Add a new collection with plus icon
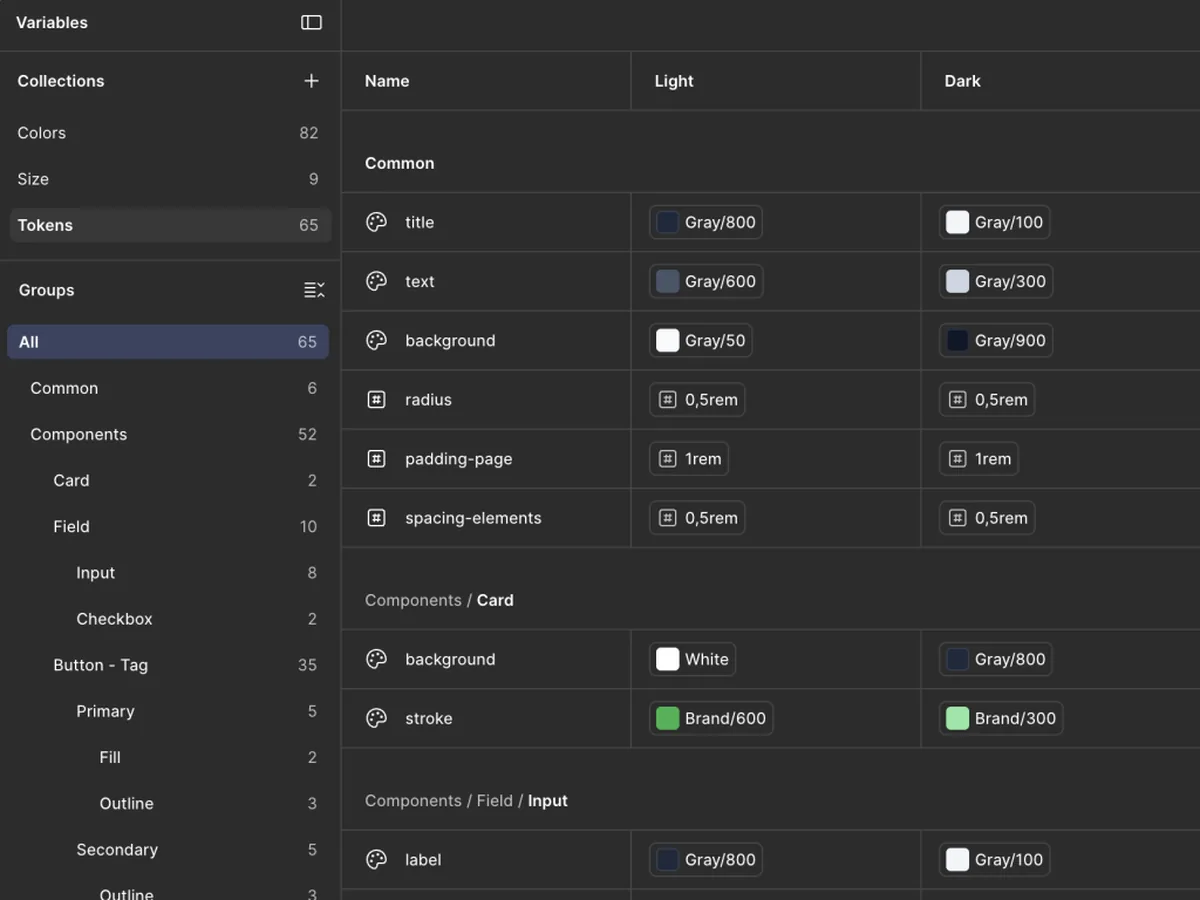The image size is (1200, 900). tap(311, 81)
